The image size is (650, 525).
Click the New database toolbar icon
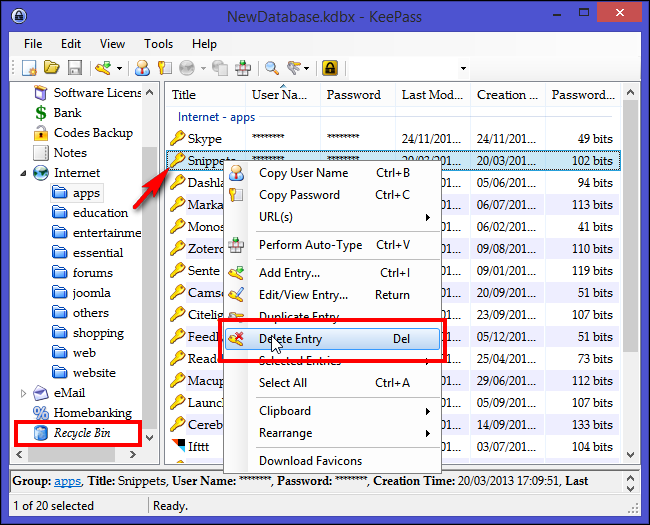(x=29, y=68)
